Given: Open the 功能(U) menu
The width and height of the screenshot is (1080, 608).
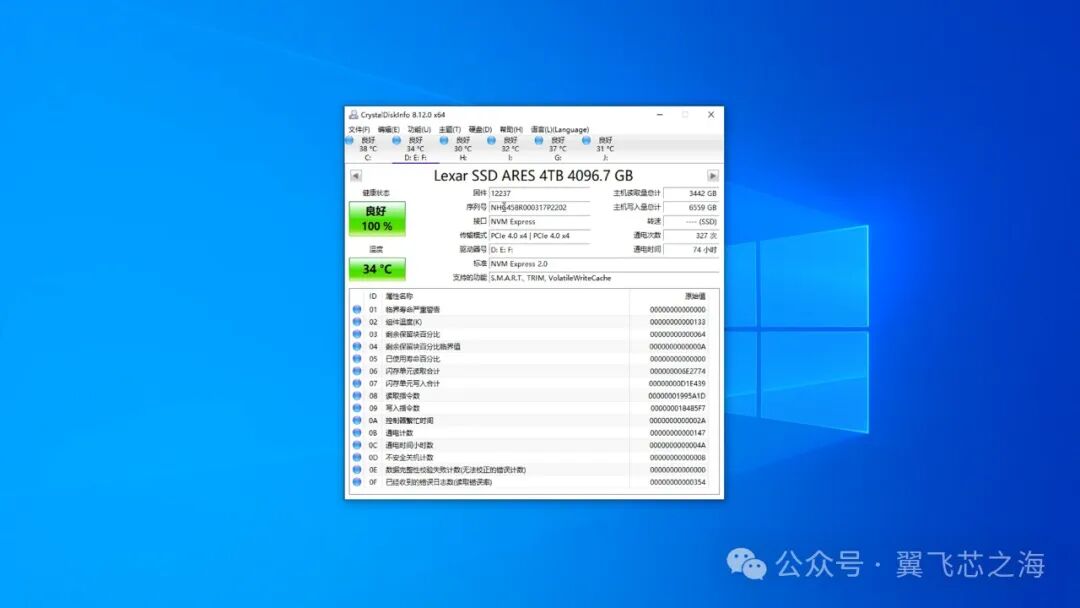Looking at the screenshot, I should click(419, 129).
